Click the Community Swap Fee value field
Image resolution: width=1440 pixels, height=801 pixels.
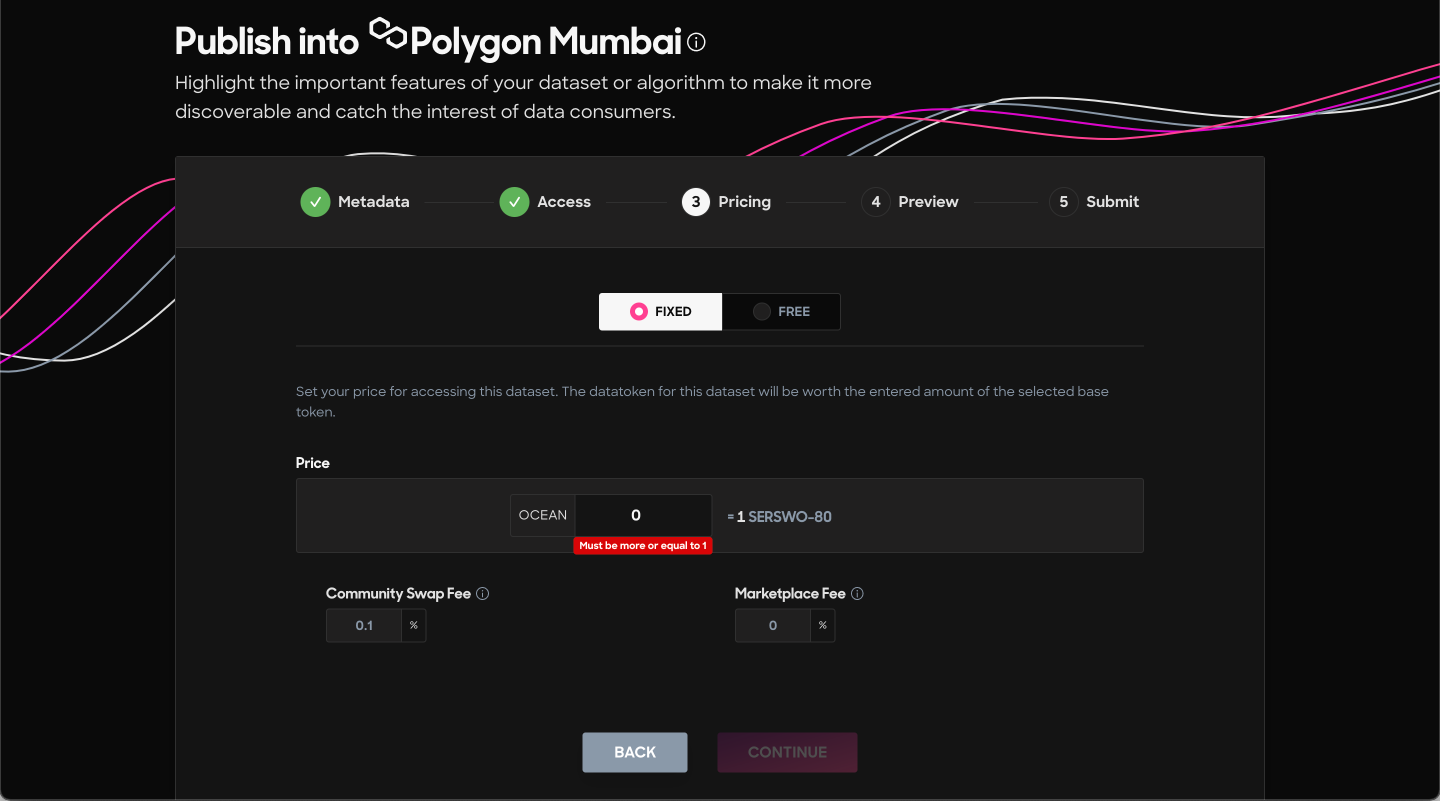tap(364, 626)
